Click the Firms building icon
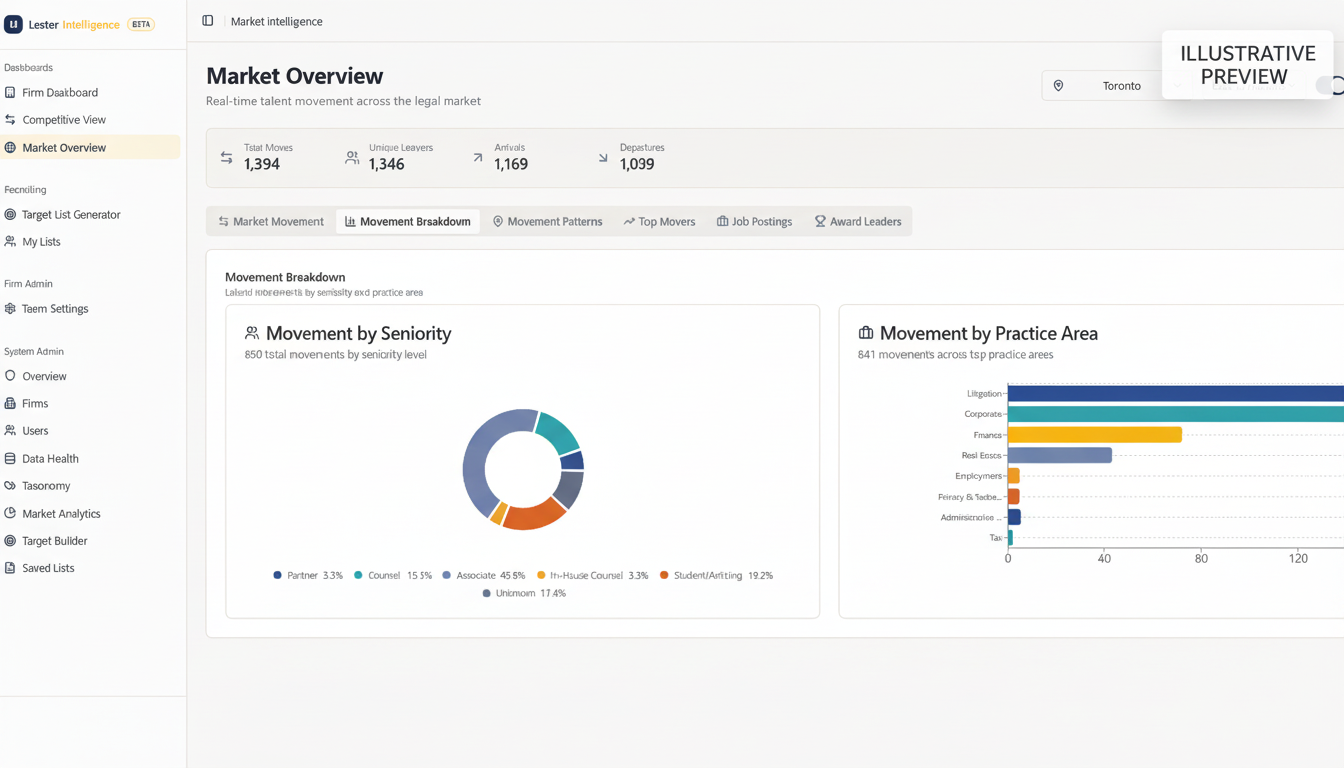 (10, 403)
